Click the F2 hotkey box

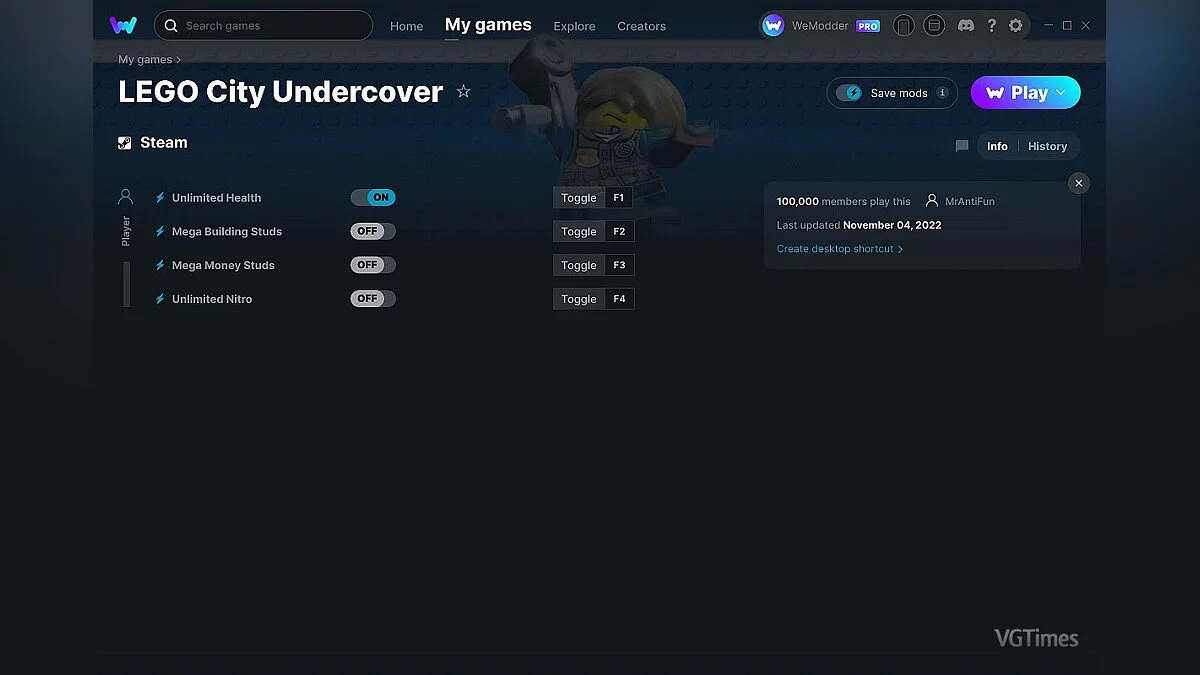coord(619,232)
